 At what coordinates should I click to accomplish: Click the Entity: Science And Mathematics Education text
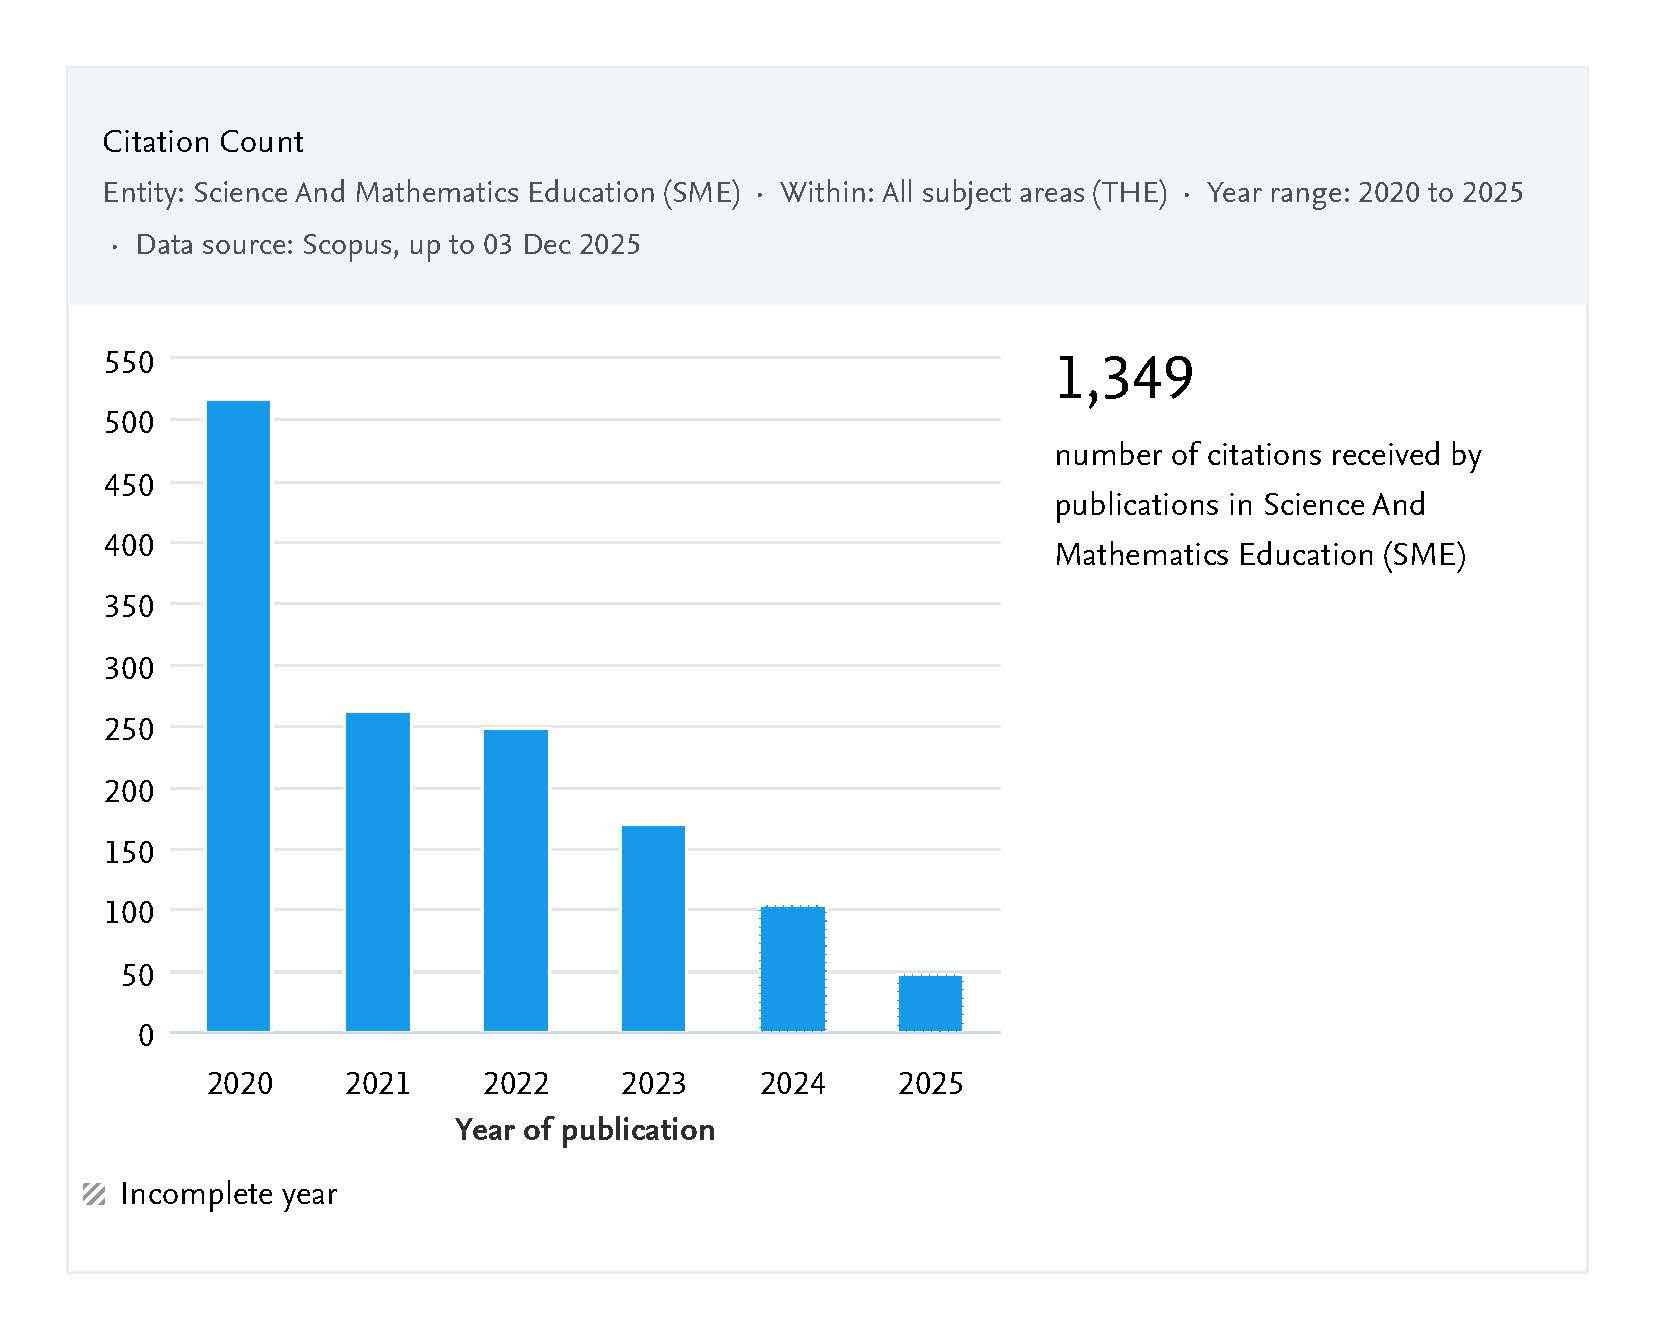click(x=421, y=192)
